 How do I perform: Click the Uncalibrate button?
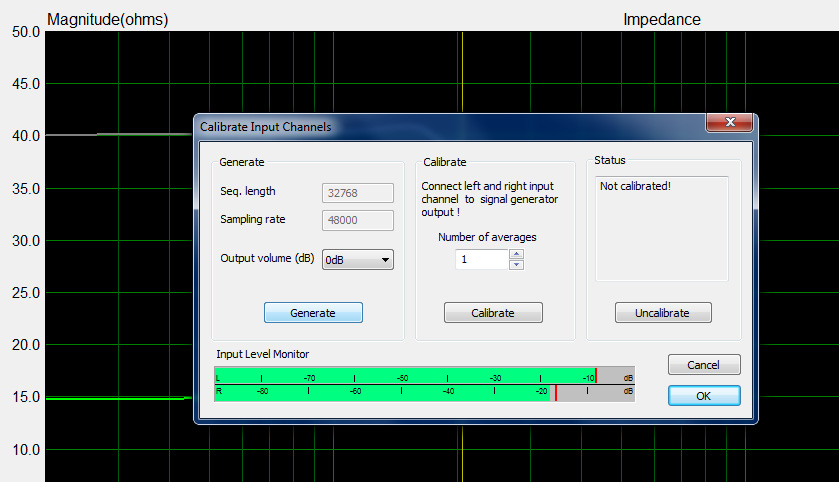point(663,312)
